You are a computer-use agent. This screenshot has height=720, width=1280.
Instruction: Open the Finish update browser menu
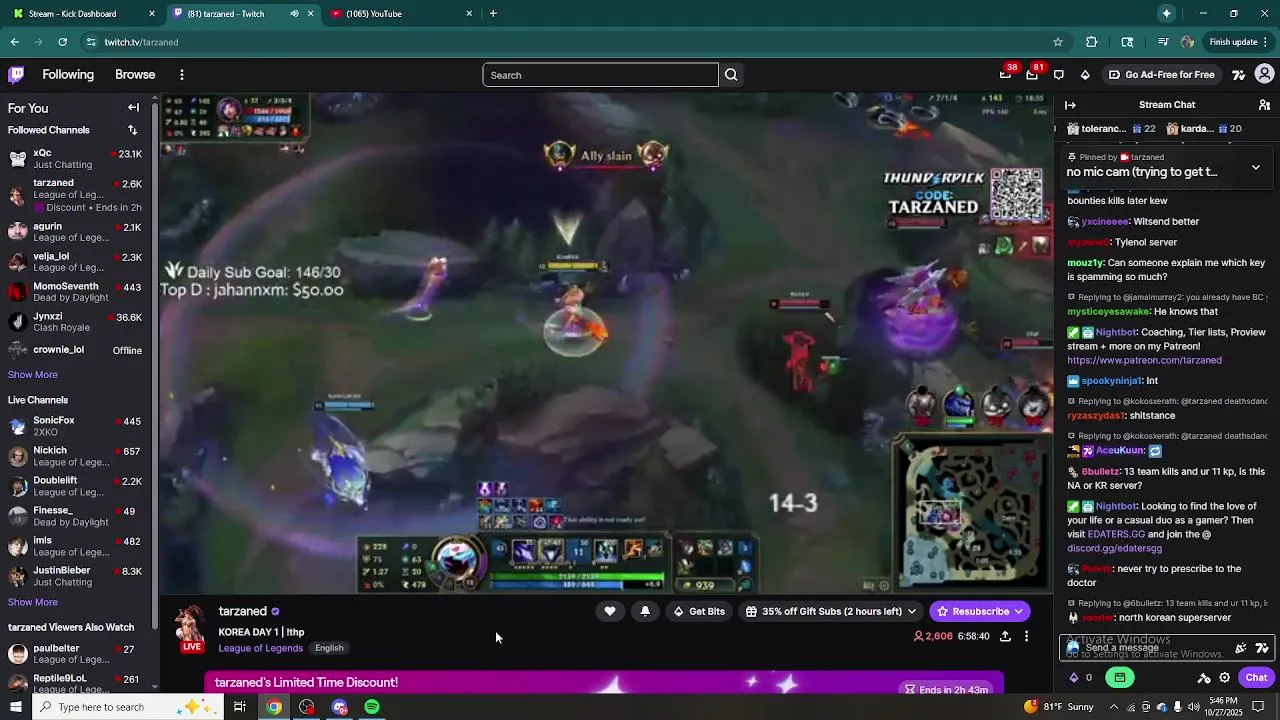pyautogui.click(x=1238, y=42)
